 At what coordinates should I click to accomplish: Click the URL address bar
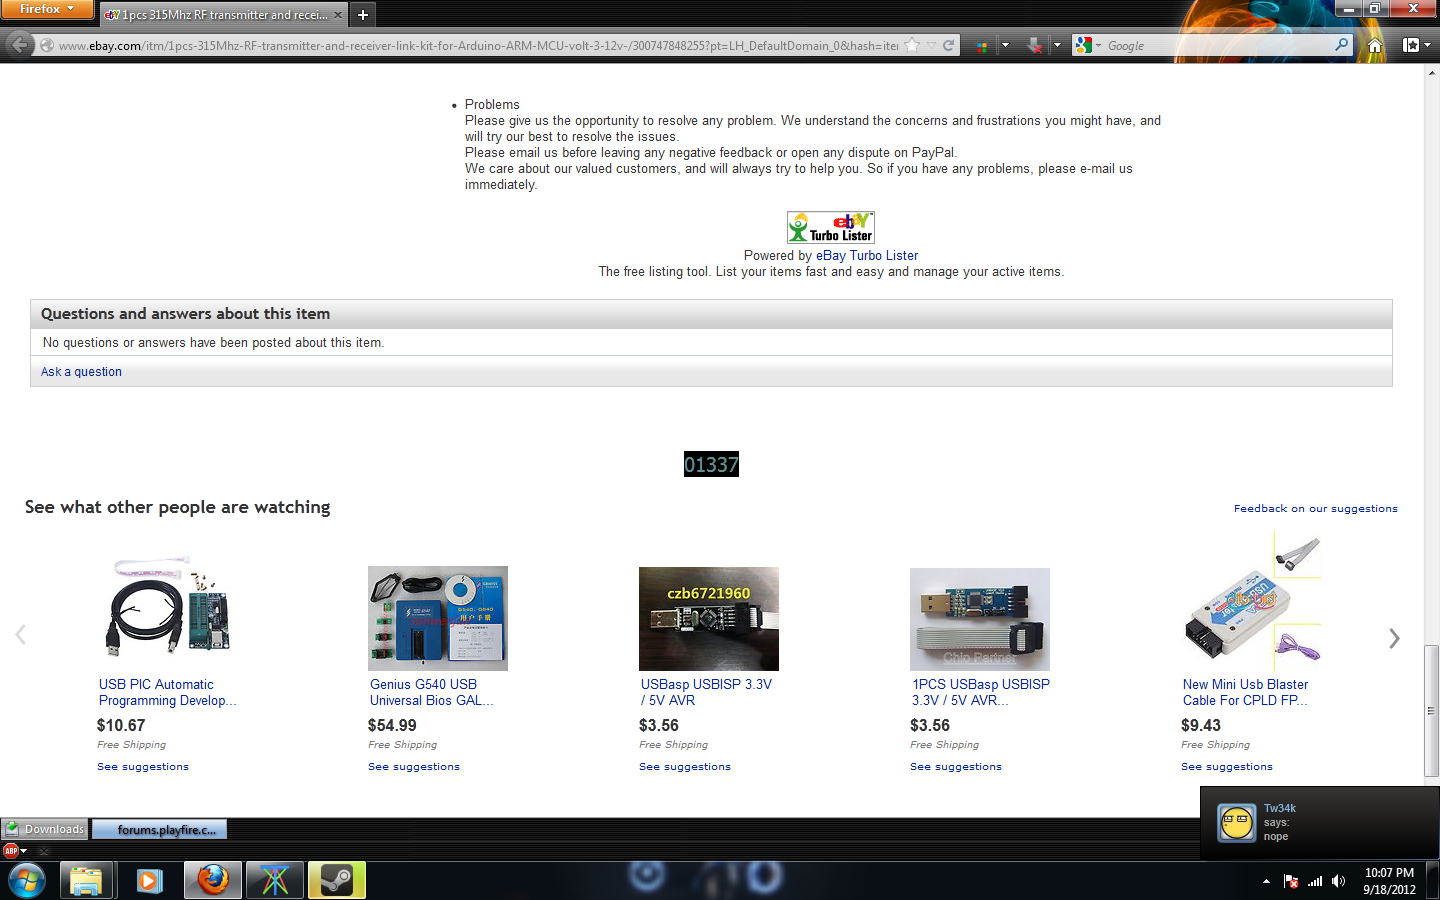[478, 45]
